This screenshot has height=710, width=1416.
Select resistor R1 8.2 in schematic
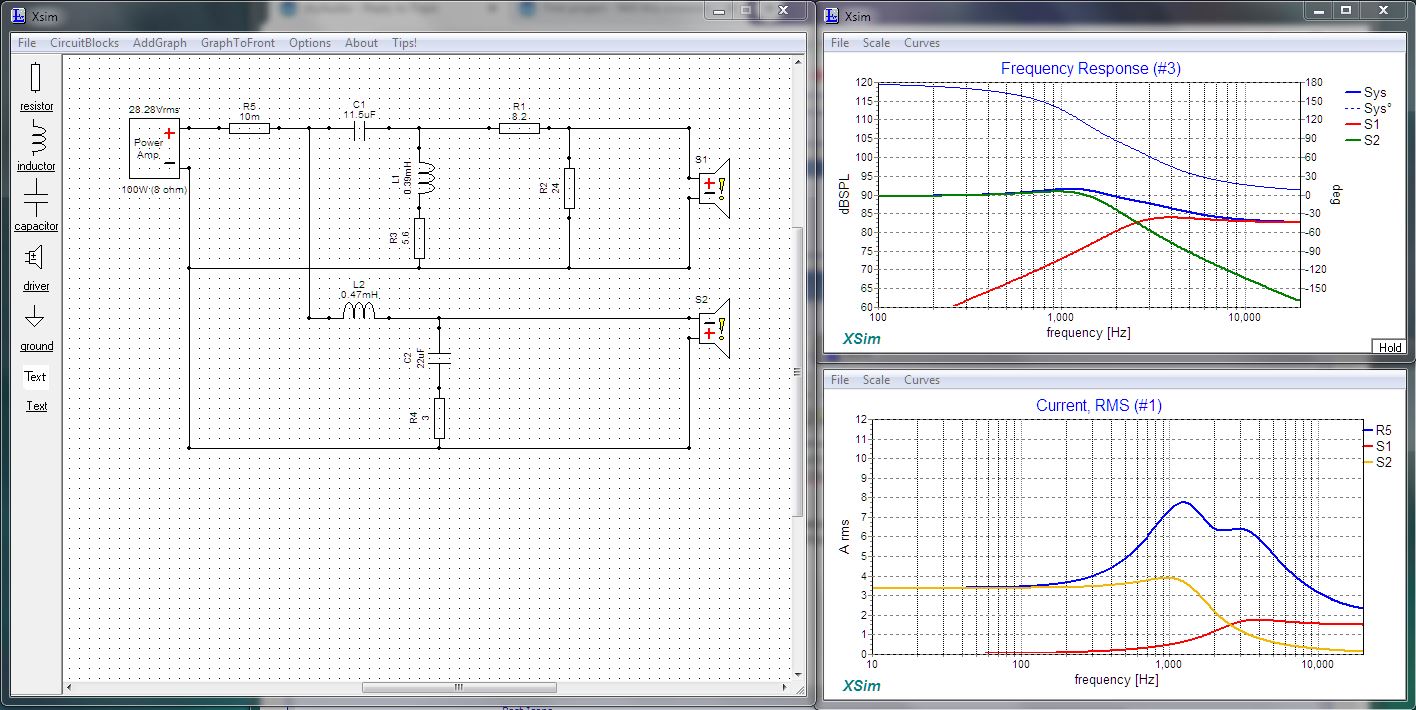pyautogui.click(x=519, y=128)
